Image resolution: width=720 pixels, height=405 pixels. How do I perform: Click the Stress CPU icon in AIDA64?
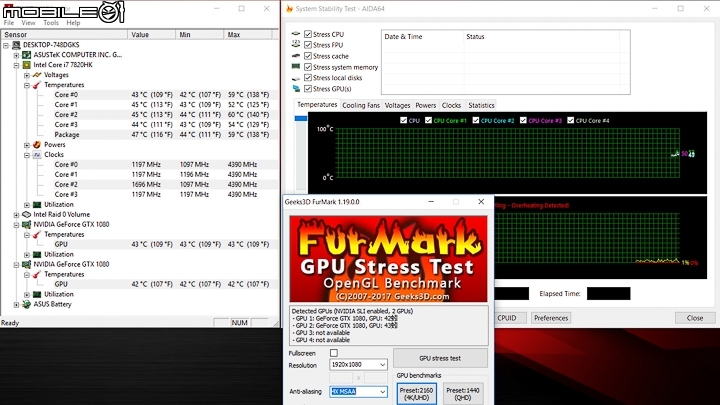coord(296,34)
